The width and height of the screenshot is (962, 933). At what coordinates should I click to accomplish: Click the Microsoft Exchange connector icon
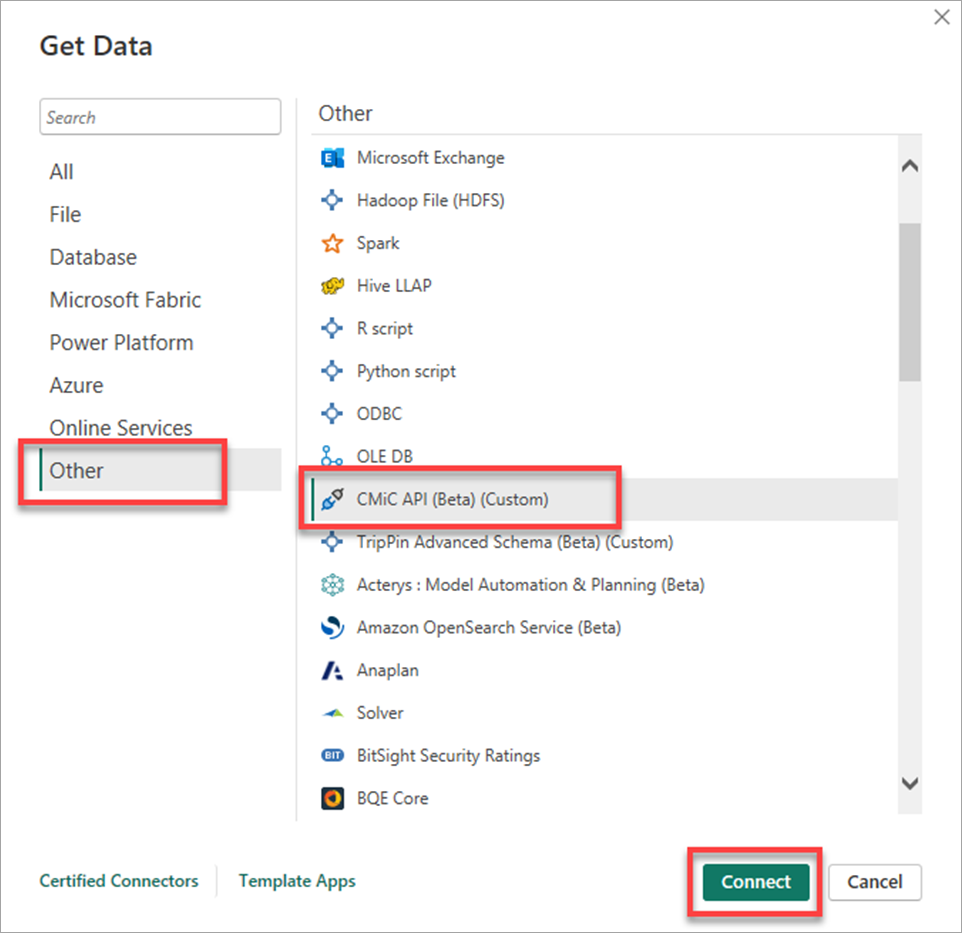click(332, 158)
